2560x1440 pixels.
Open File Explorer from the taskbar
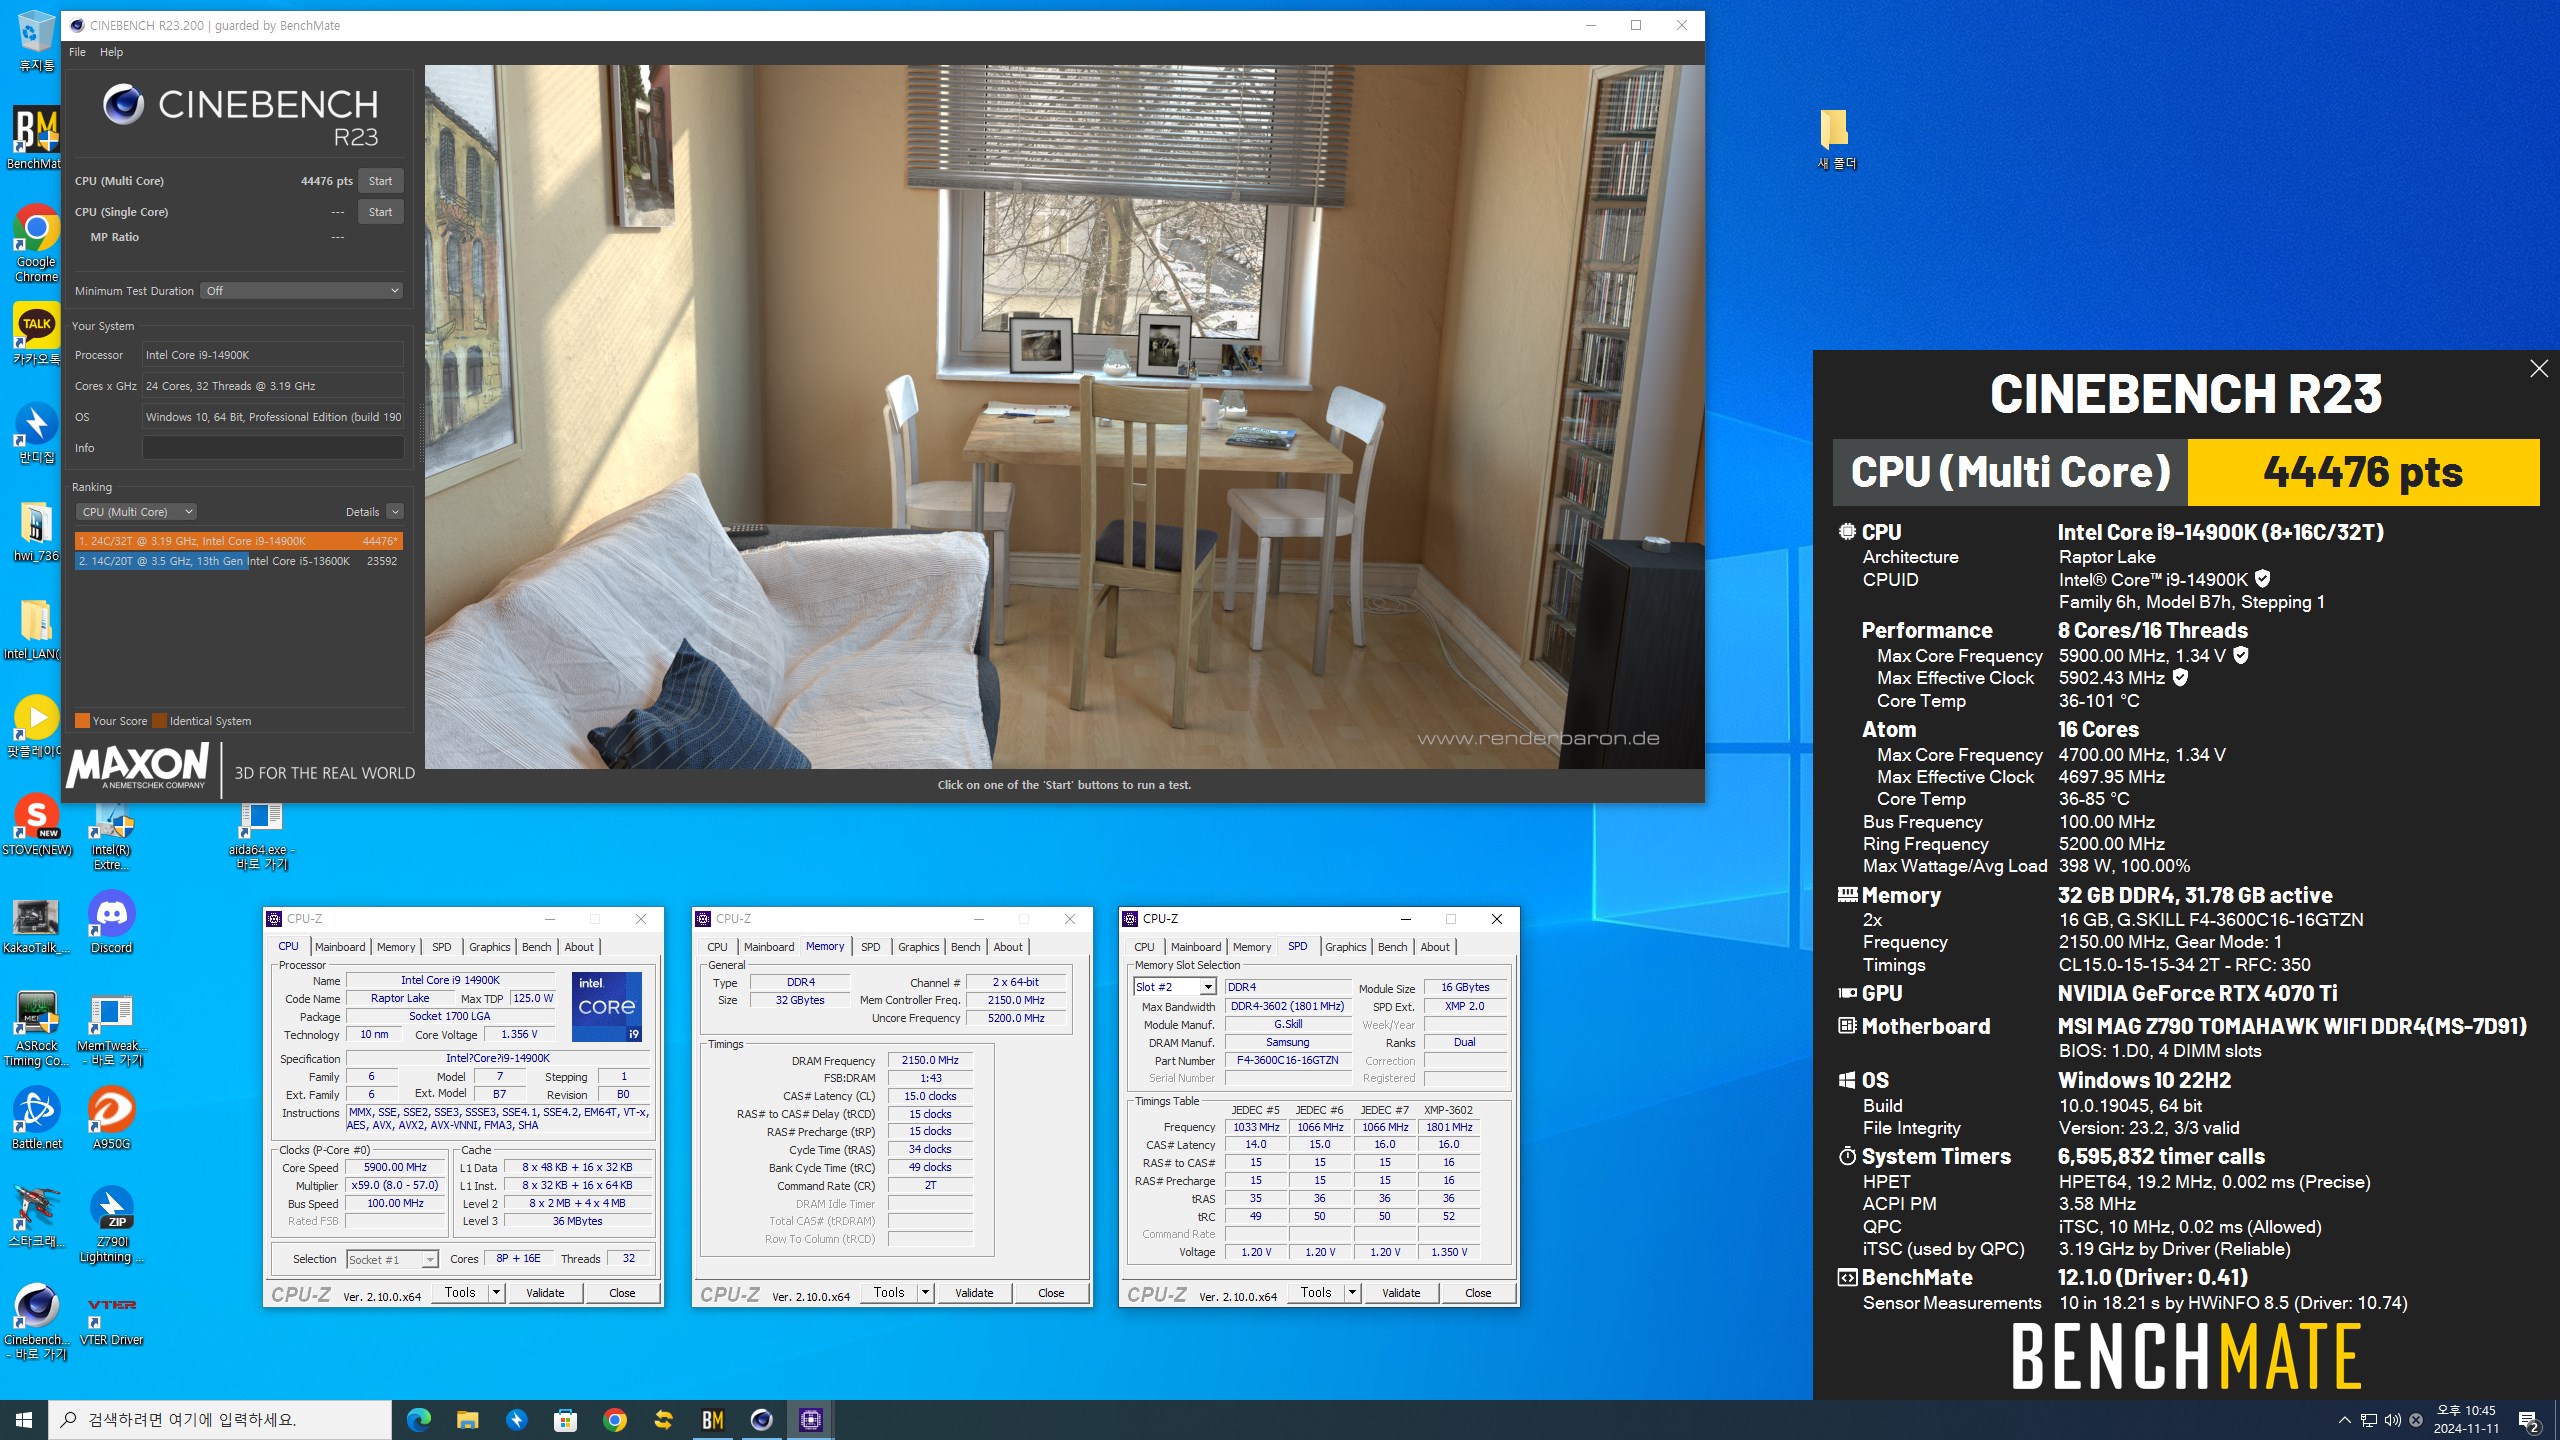coord(468,1419)
